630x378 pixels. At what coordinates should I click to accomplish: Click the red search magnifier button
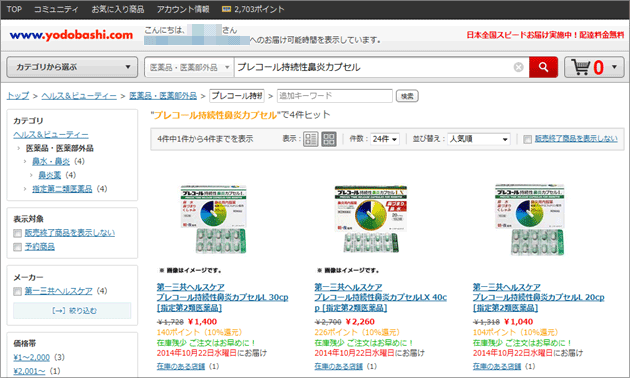coord(543,67)
